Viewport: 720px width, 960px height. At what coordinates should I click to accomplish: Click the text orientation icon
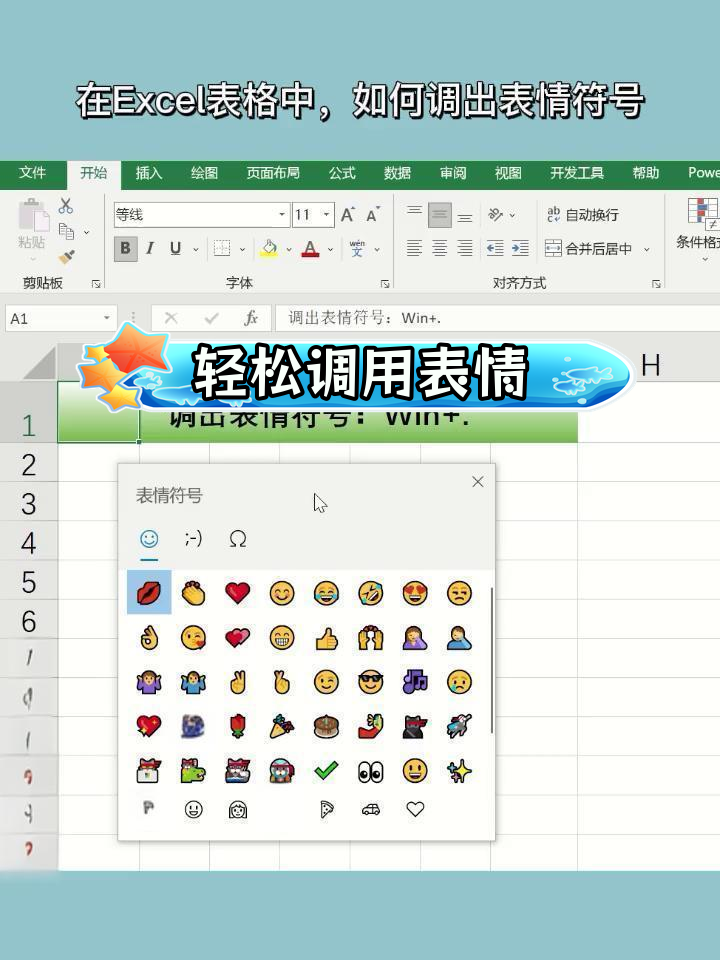click(495, 215)
